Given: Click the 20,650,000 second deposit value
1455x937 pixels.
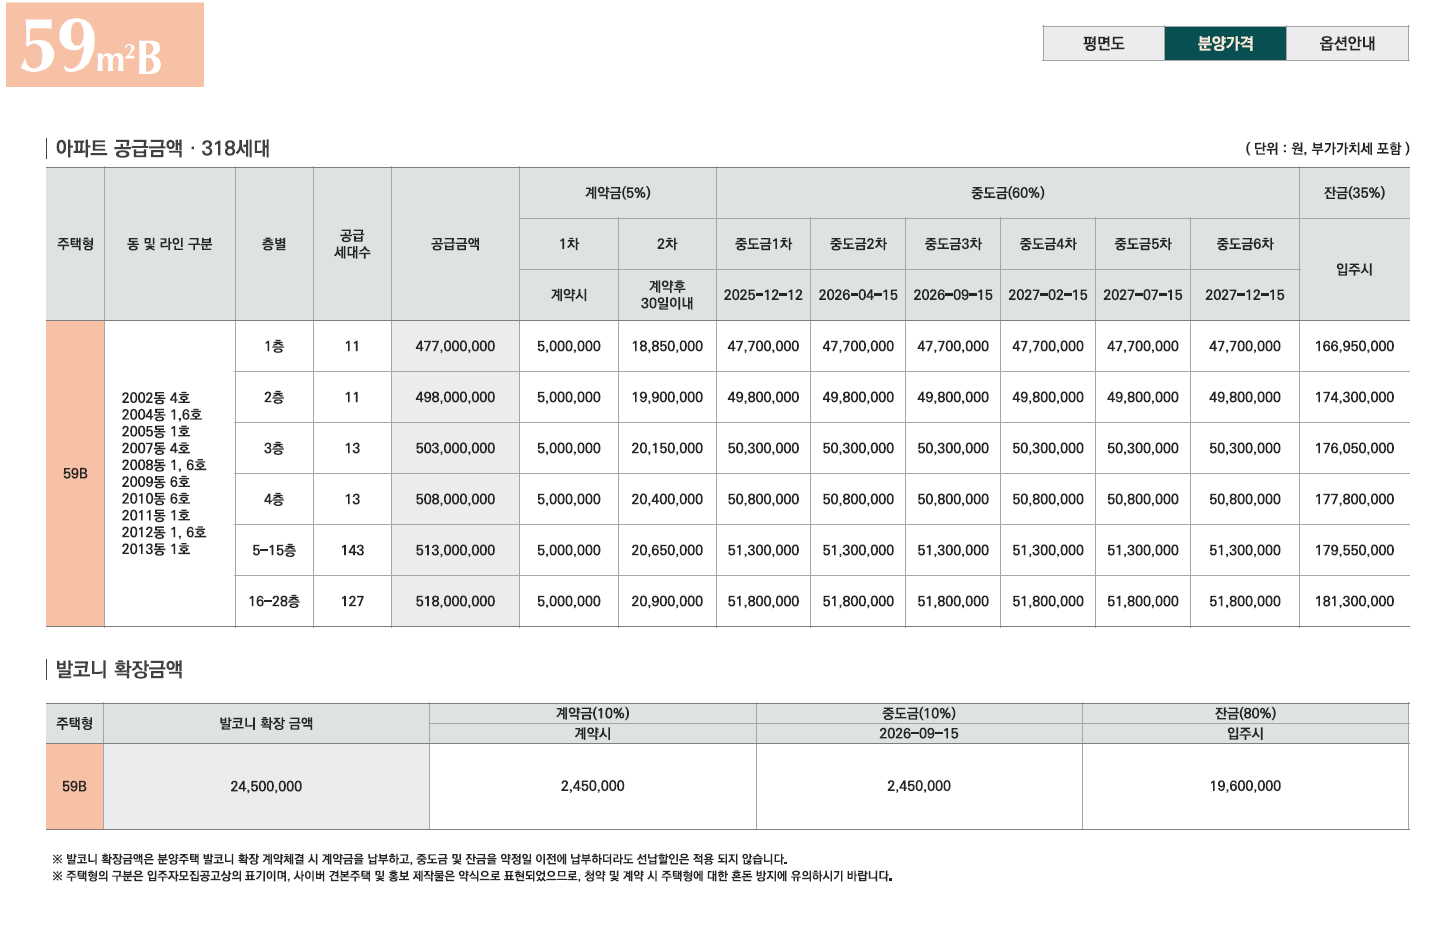Looking at the screenshot, I should coord(667,550).
